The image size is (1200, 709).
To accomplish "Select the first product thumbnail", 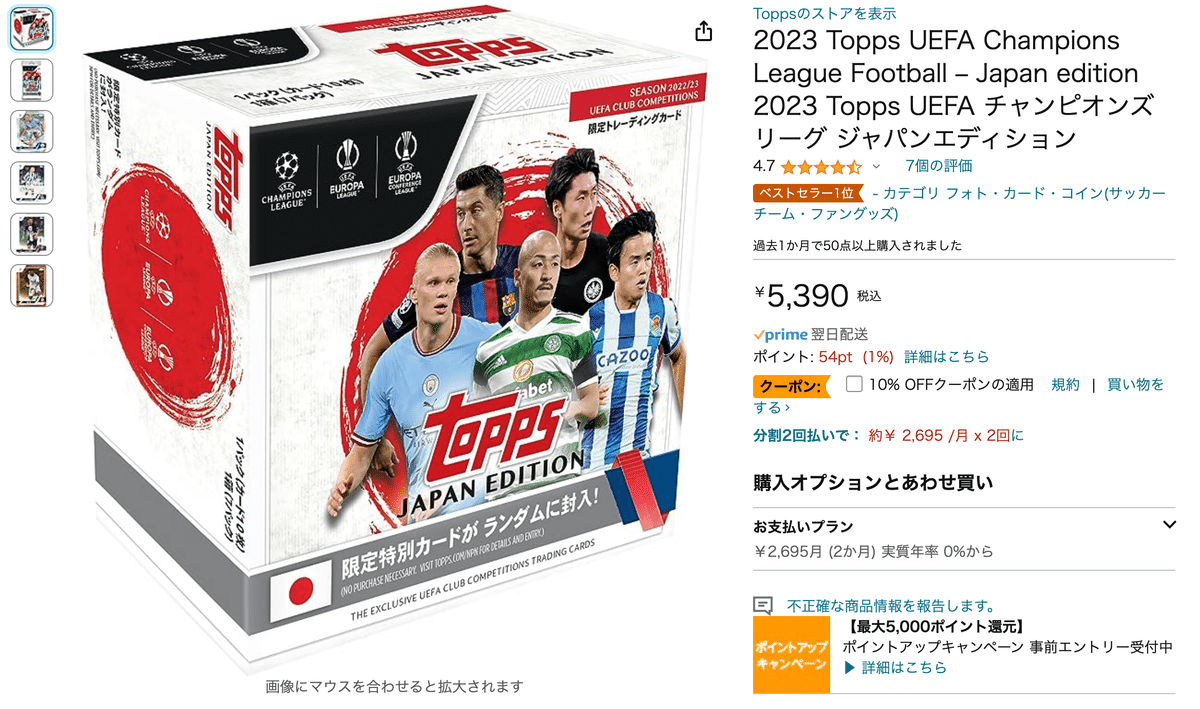I will (x=31, y=29).
